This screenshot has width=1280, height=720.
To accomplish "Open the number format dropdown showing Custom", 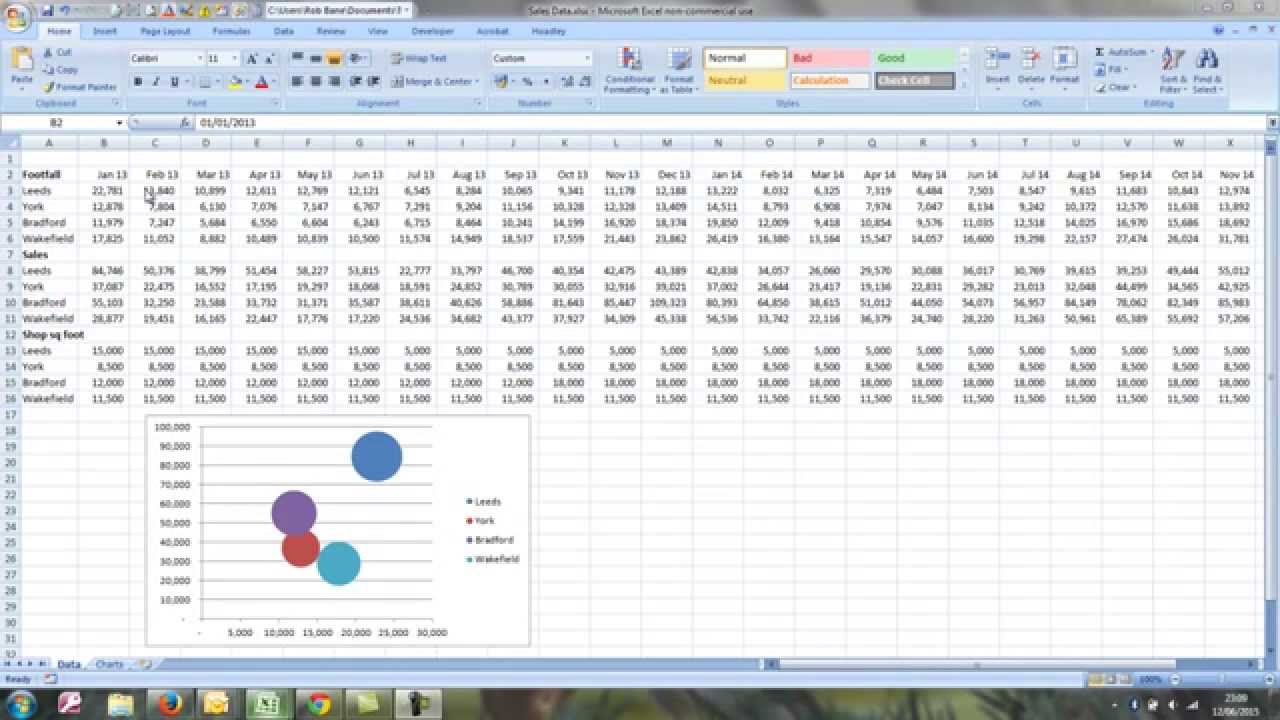I will [587, 58].
